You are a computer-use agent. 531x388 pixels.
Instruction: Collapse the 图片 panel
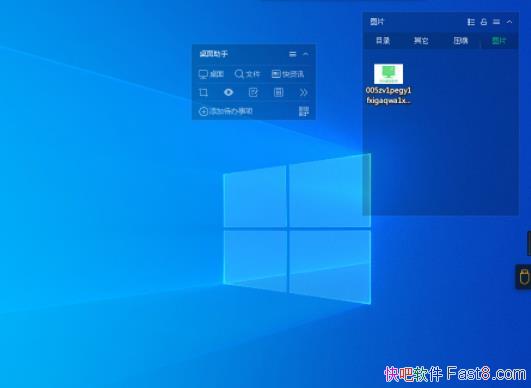click(x=509, y=22)
